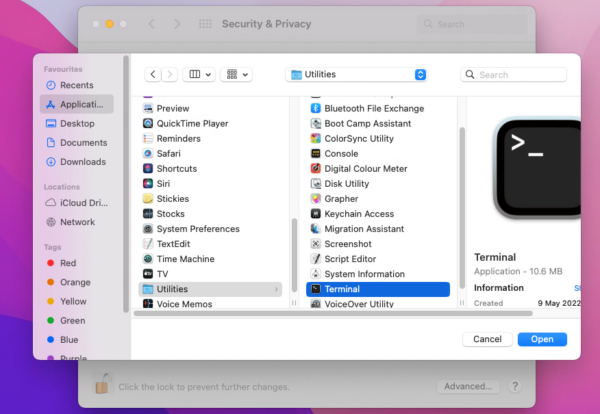Click the Migration Assistant icon
This screenshot has height=414, width=600.
315,228
